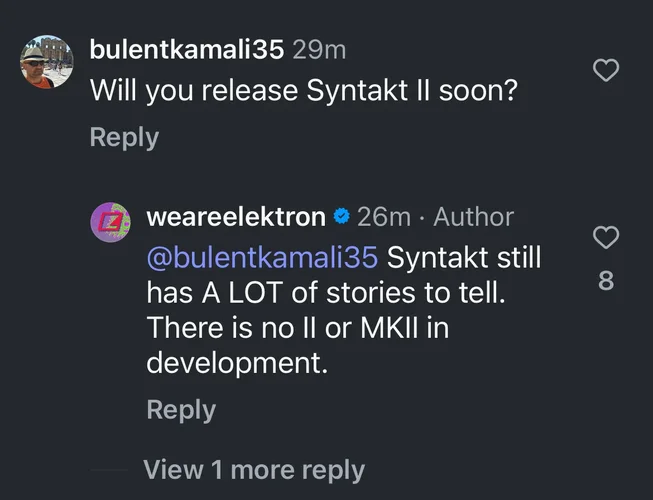
Task: Open the @bulentkamali35 mention link
Action: (262, 256)
